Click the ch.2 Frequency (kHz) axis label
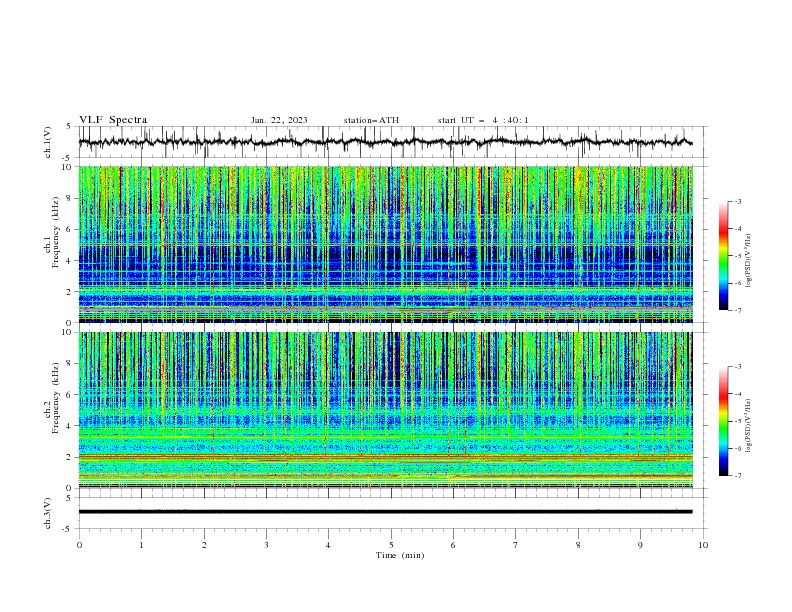792x612 pixels. tap(52, 398)
